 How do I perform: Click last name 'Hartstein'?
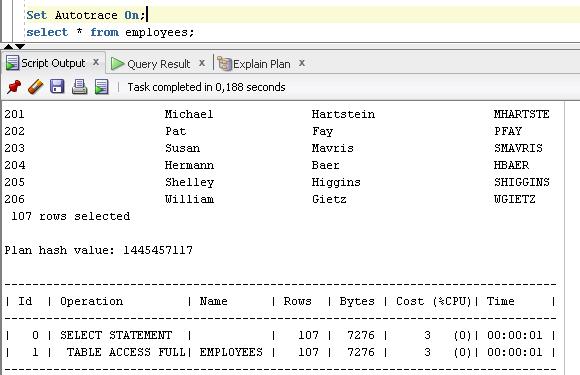[343, 114]
